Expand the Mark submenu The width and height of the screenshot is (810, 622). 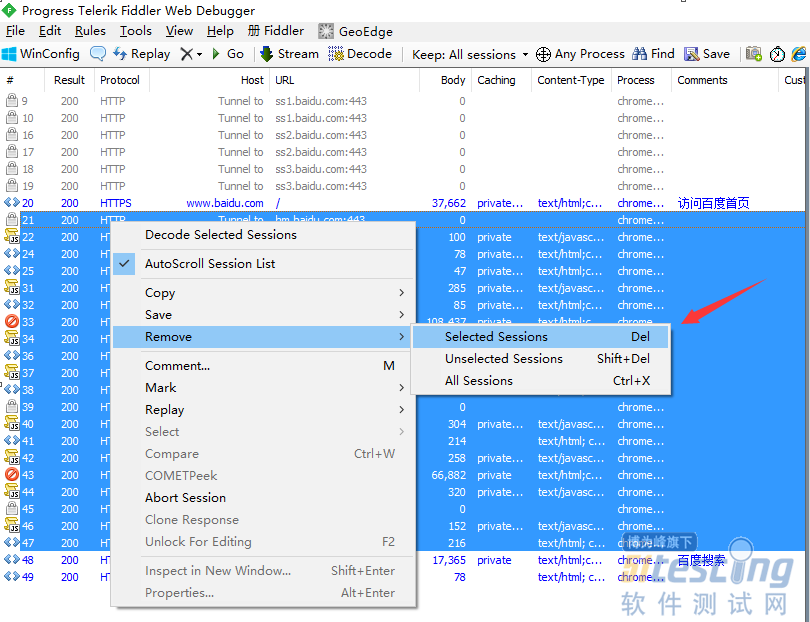click(x=263, y=387)
